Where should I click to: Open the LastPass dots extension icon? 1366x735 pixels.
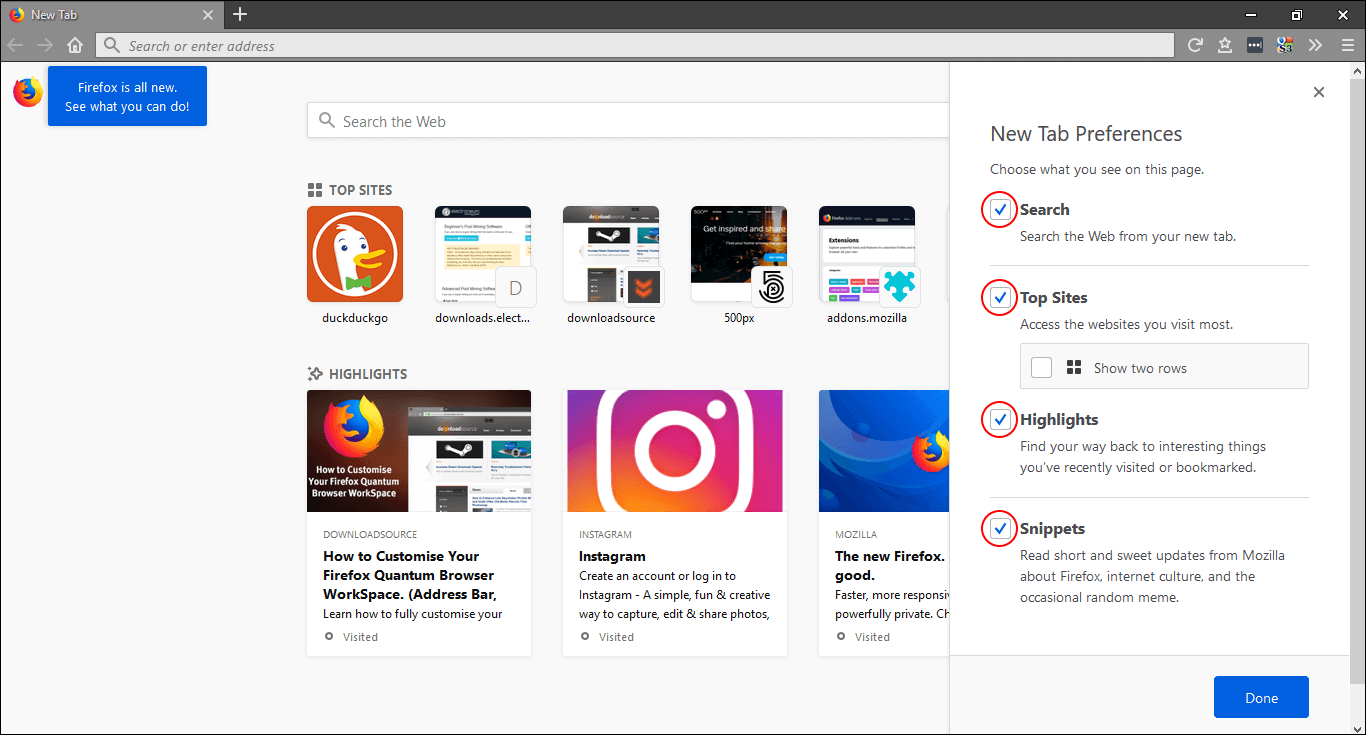click(x=1255, y=45)
